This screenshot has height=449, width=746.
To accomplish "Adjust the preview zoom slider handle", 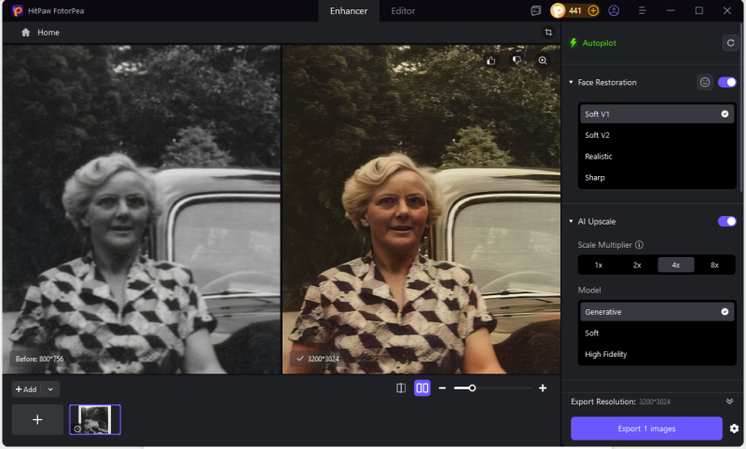I will (x=472, y=388).
